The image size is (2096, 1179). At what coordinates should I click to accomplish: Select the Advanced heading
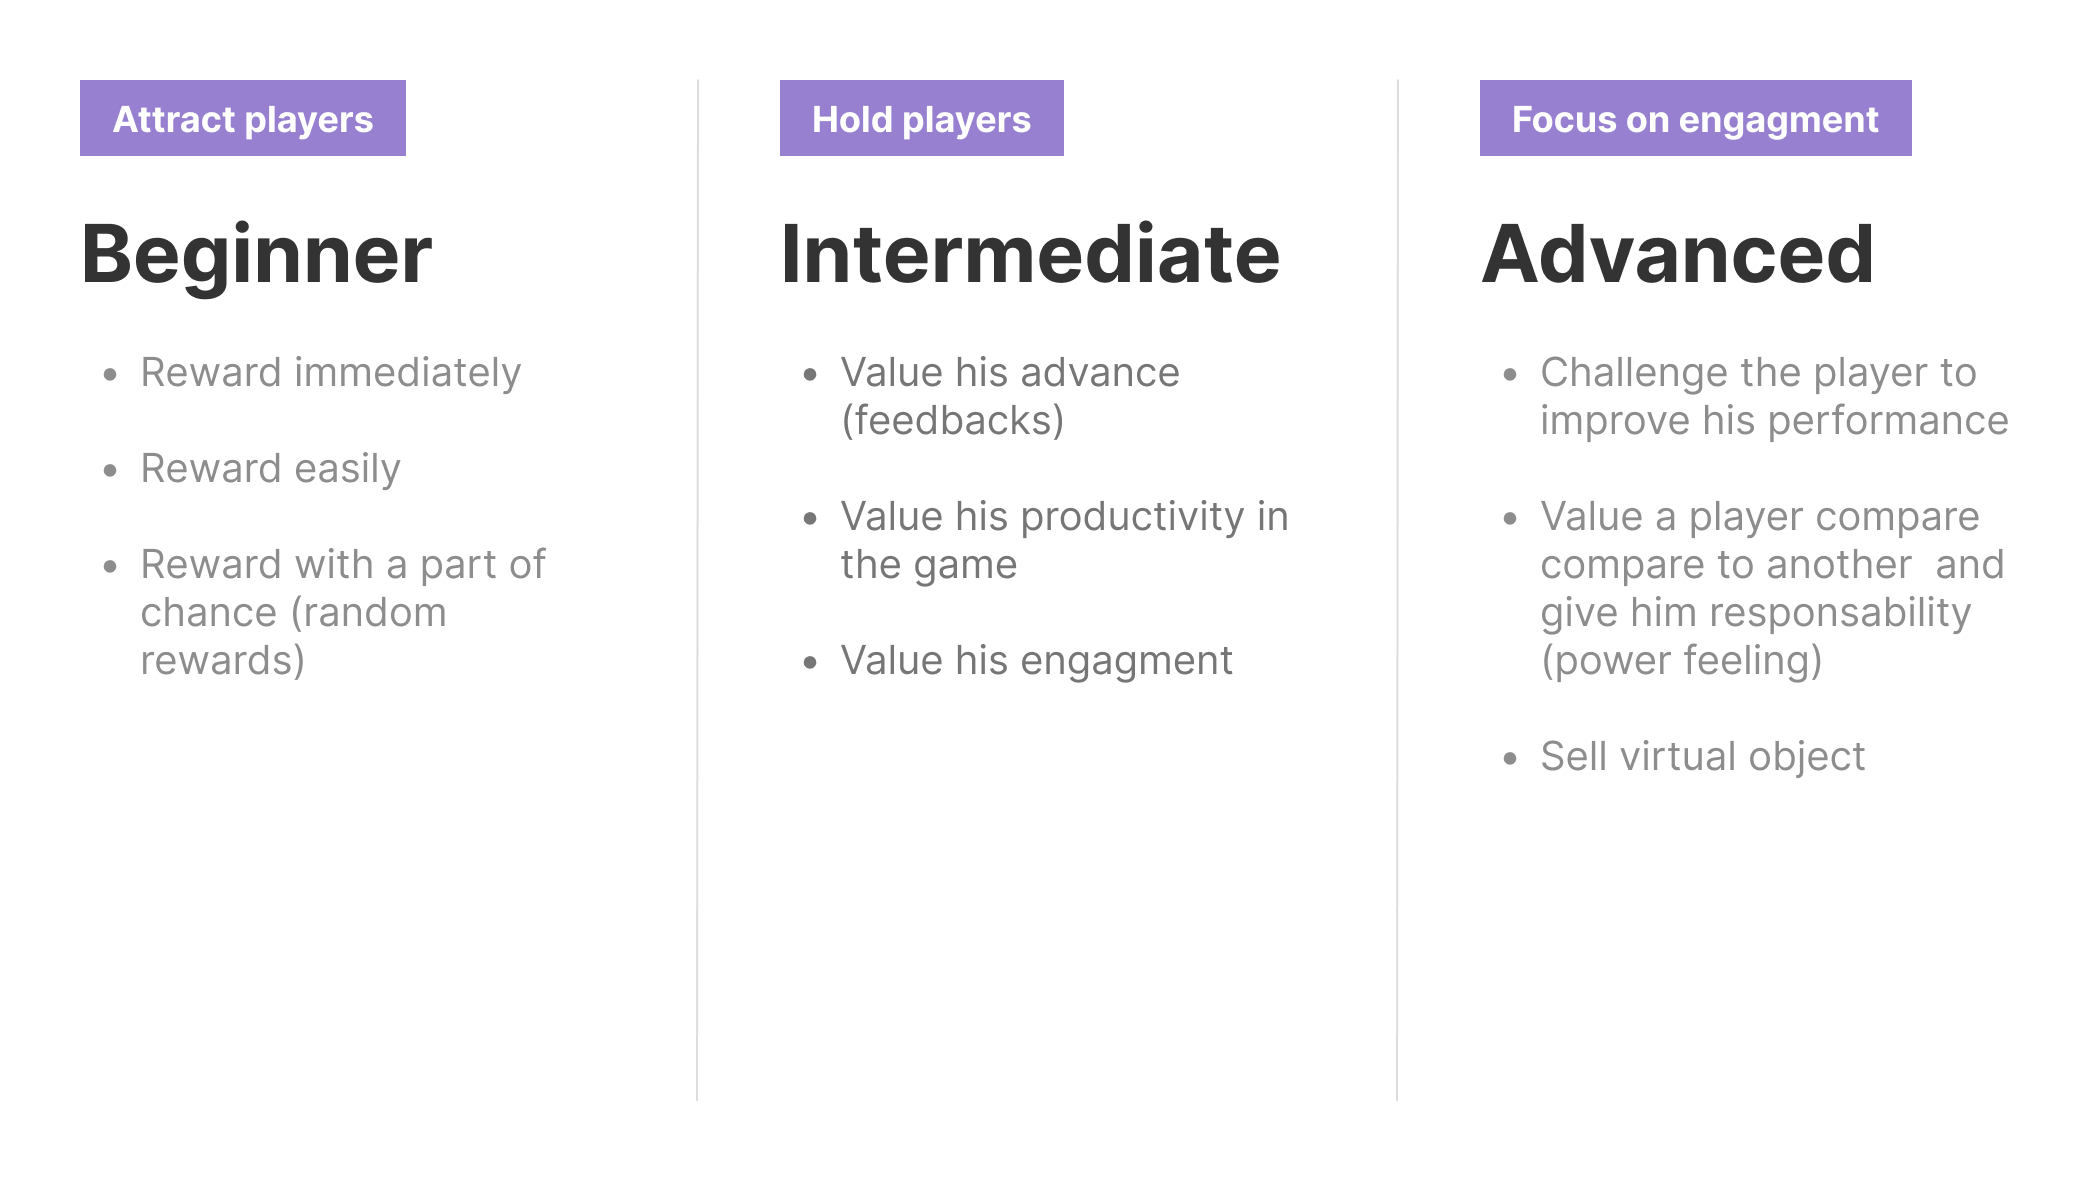1677,255
